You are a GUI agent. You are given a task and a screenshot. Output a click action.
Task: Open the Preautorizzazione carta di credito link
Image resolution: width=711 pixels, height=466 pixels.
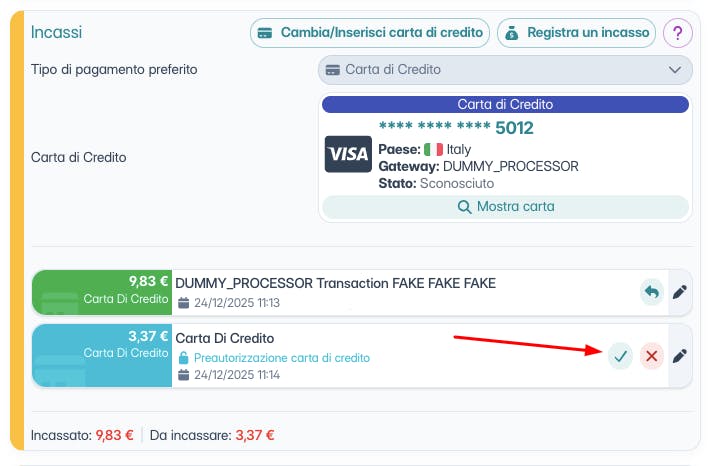tap(281, 357)
